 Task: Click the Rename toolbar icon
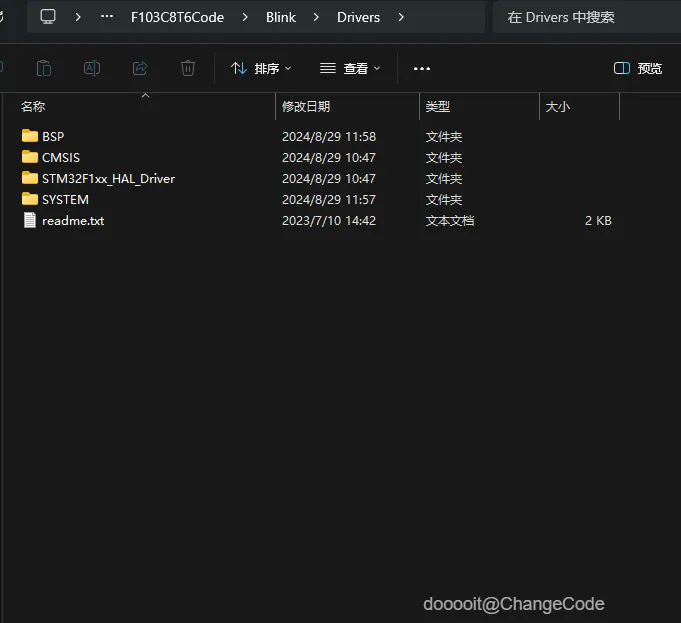(x=92, y=68)
